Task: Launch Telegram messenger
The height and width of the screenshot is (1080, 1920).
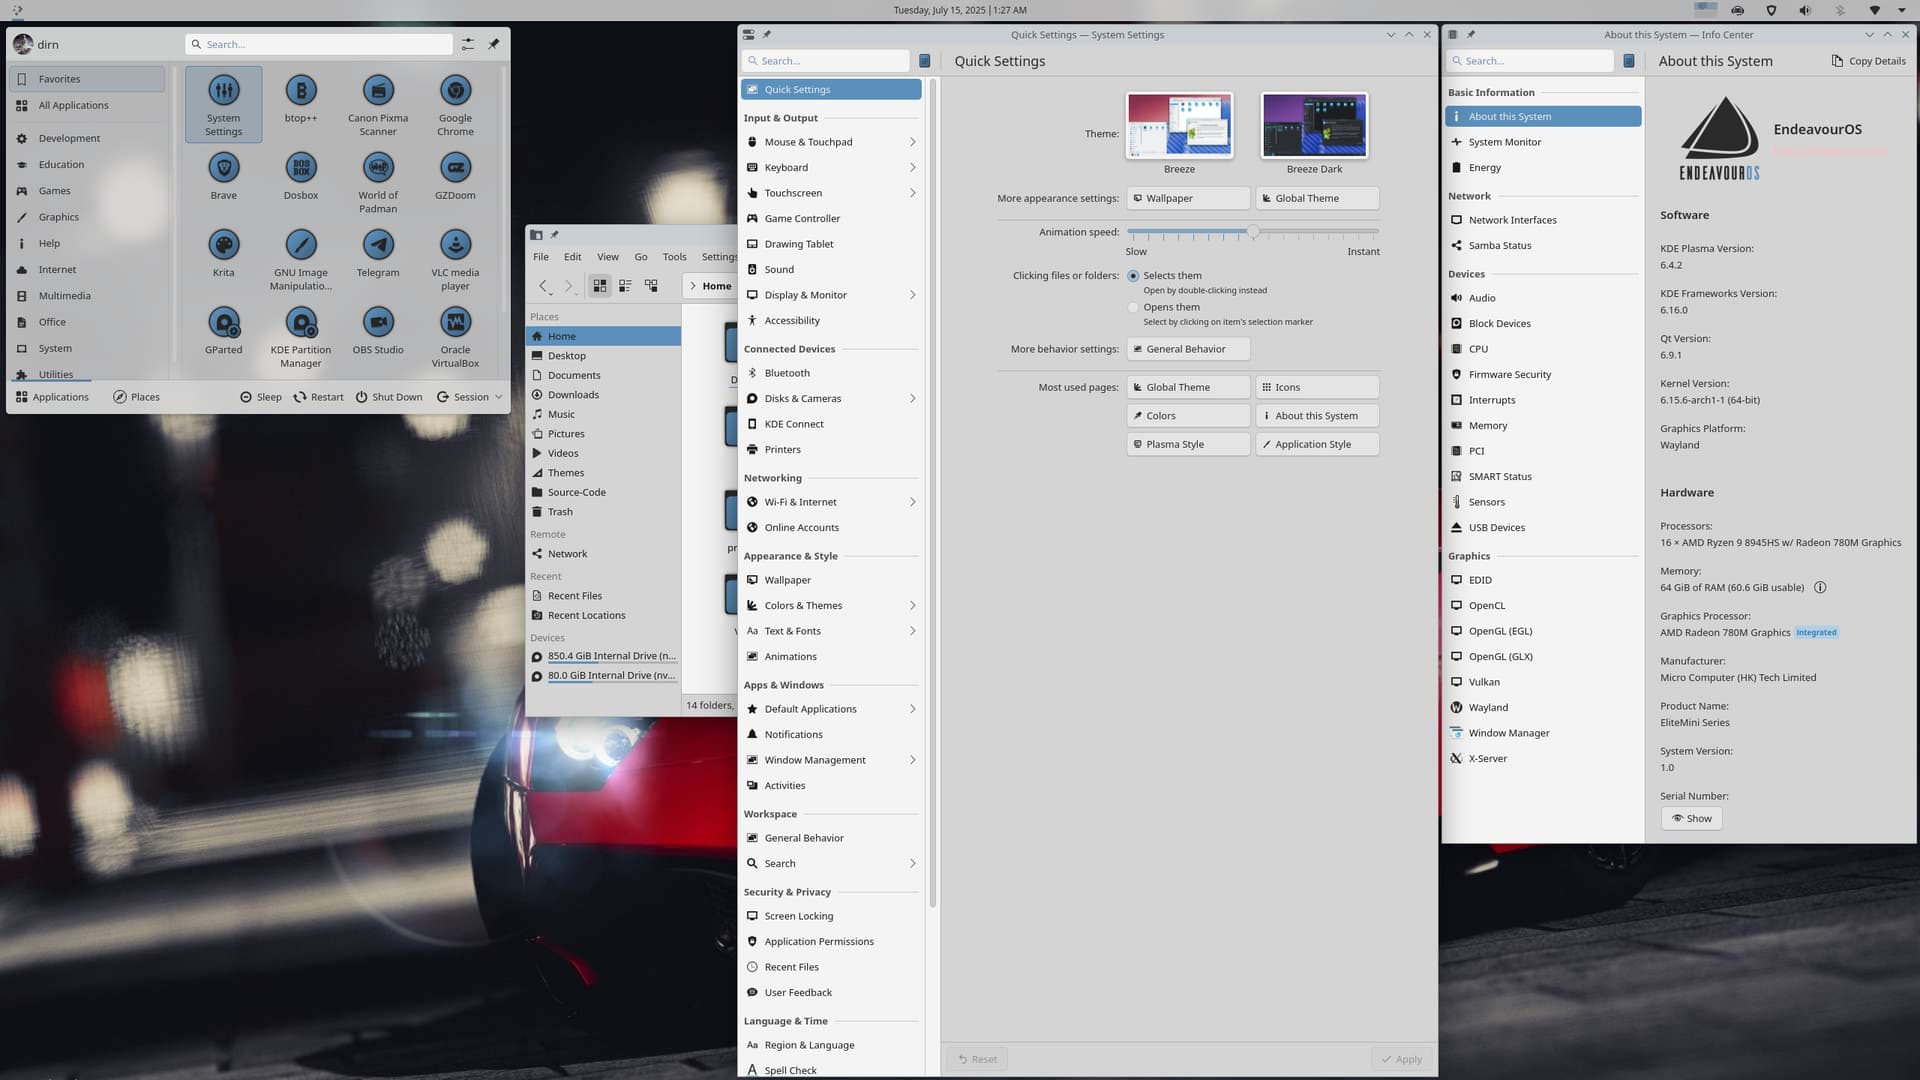Action: 378,253
